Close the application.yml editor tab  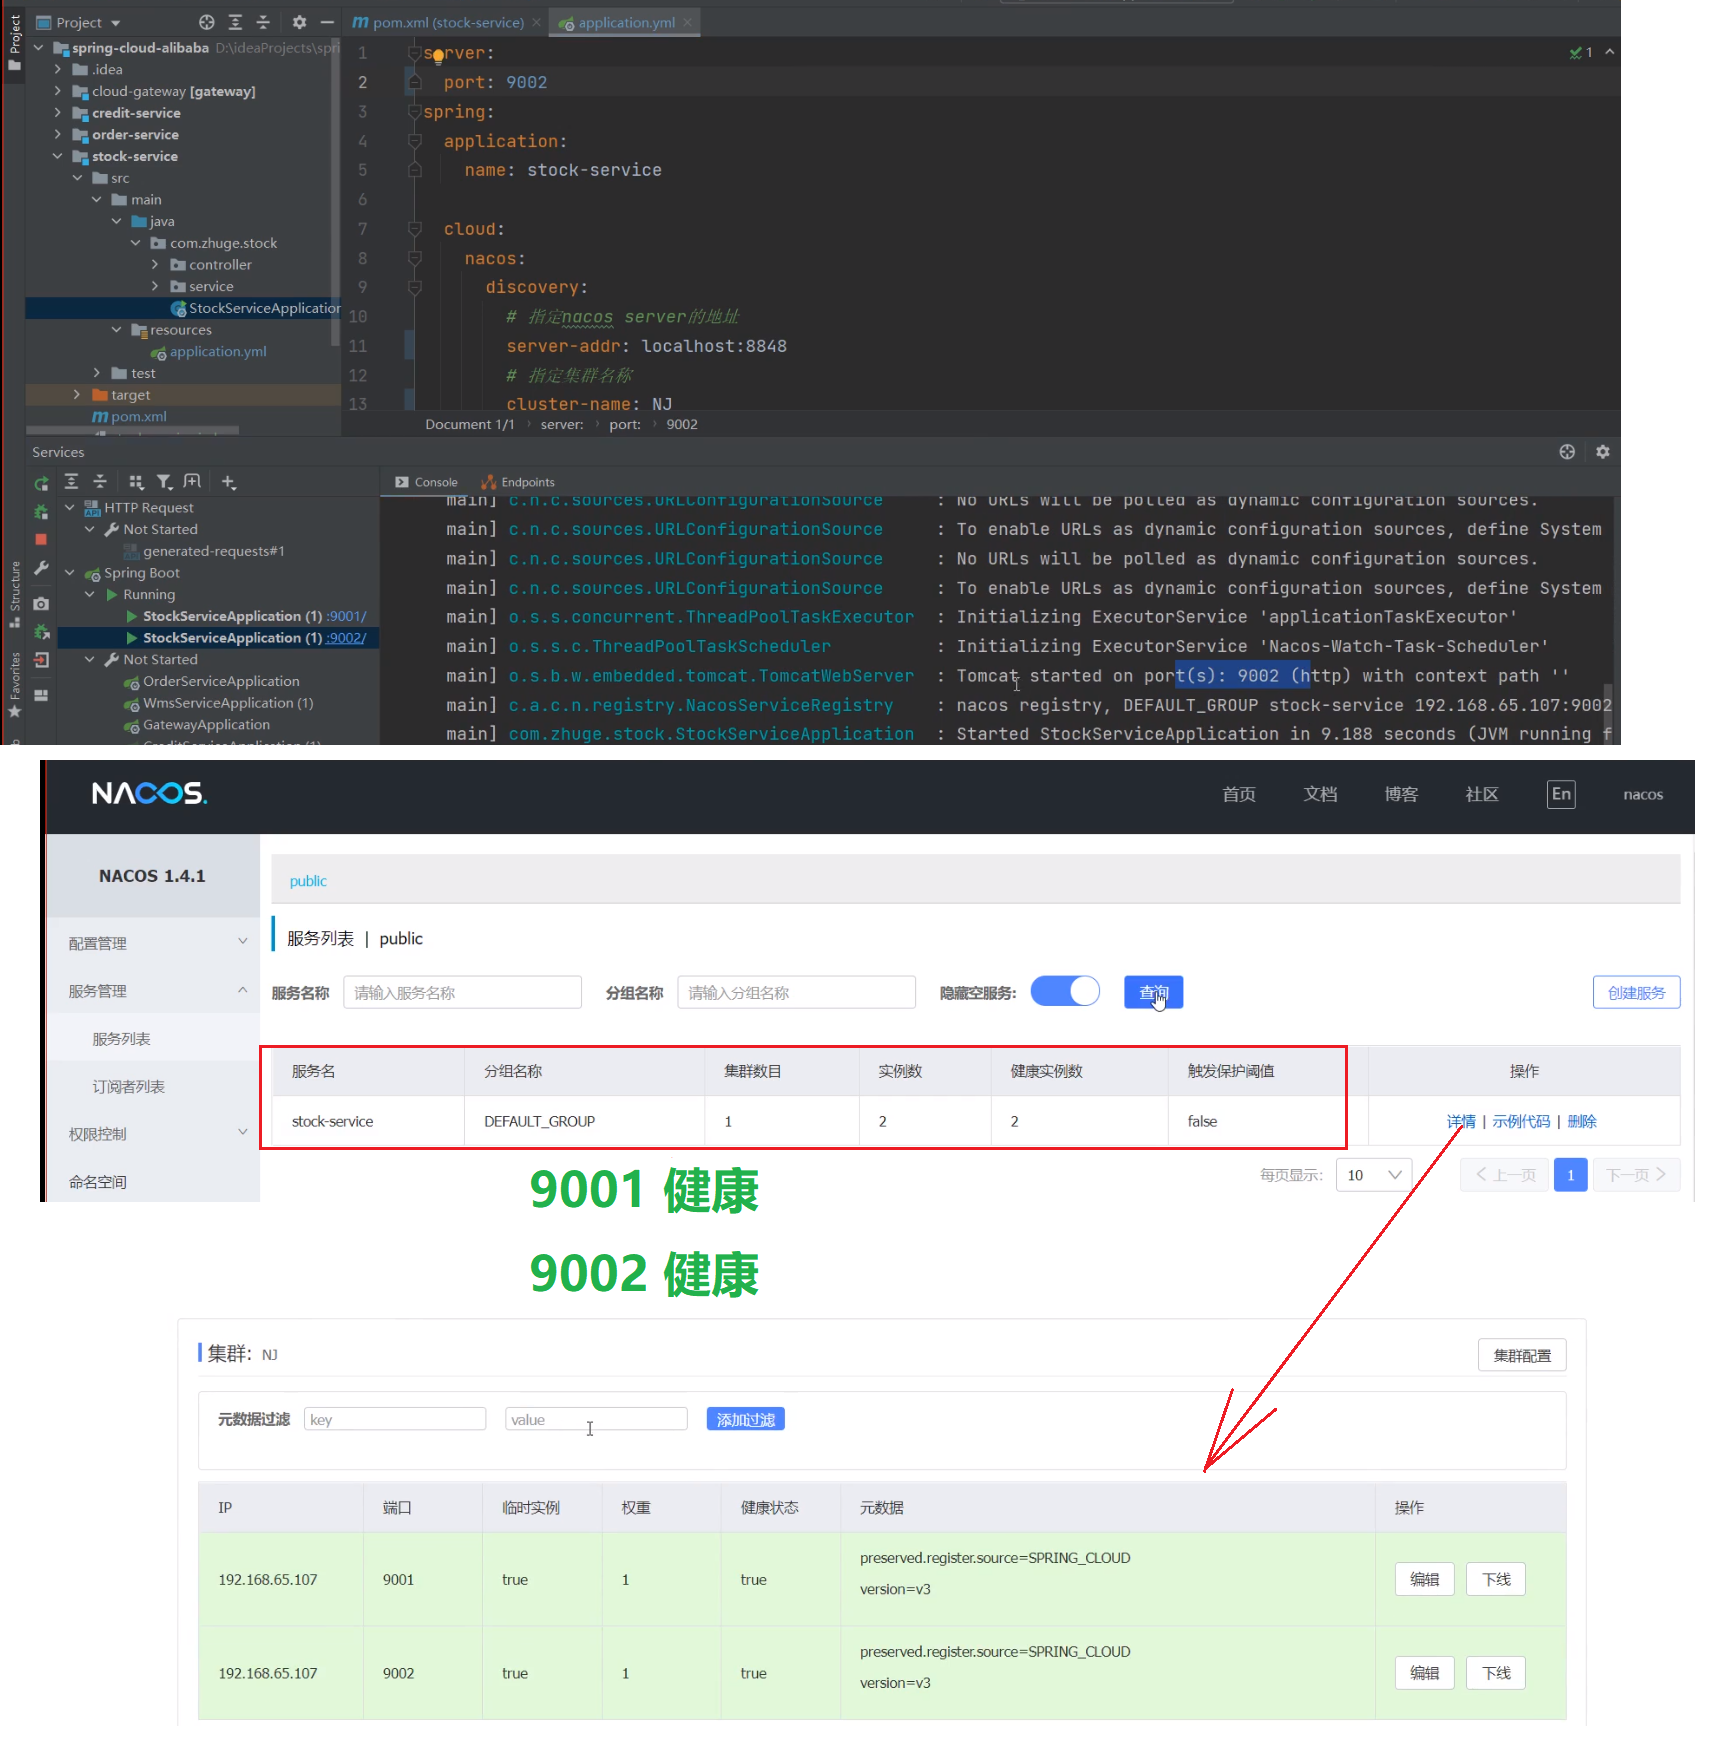[687, 22]
